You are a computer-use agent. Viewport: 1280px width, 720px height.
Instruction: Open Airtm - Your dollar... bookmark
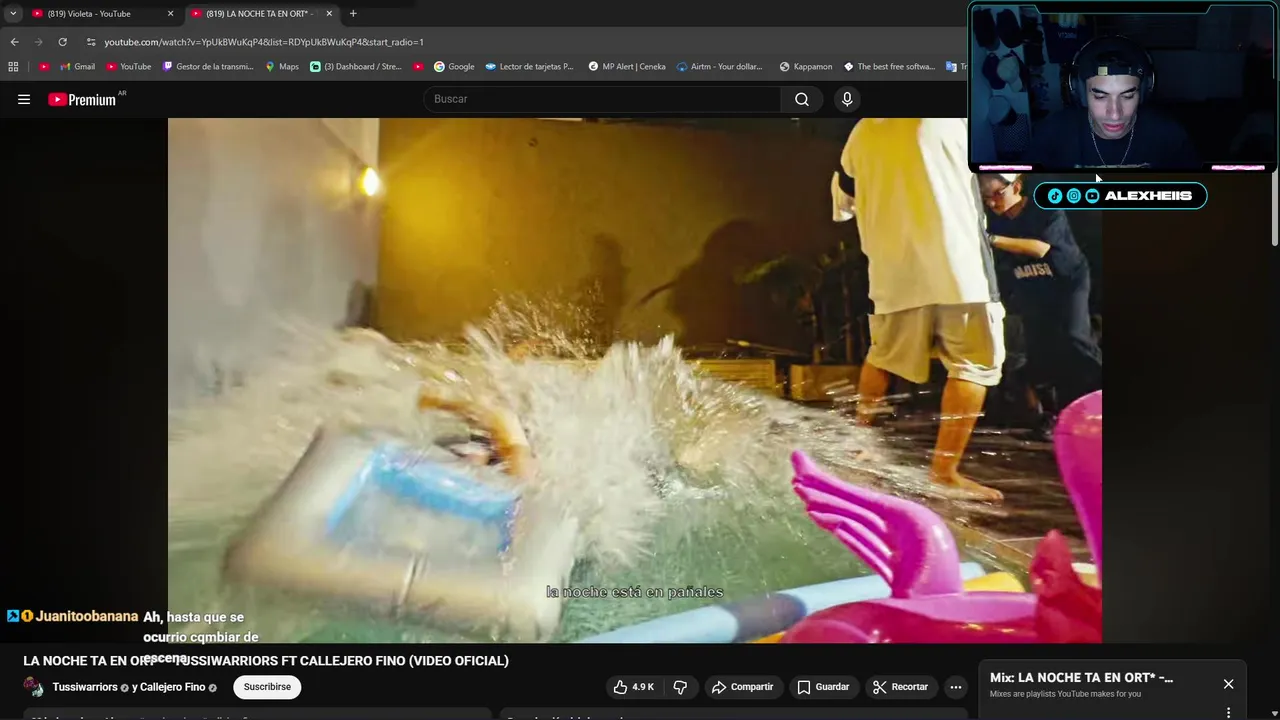tap(720, 67)
